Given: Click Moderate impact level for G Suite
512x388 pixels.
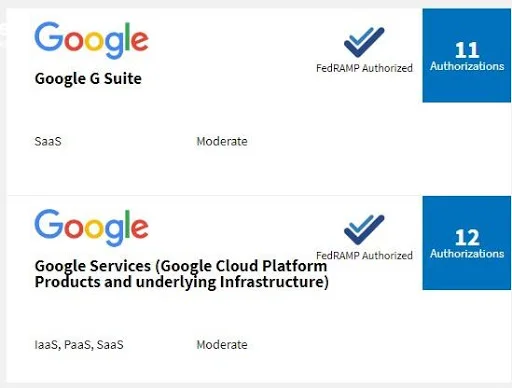Looking at the screenshot, I should coord(222,141).
